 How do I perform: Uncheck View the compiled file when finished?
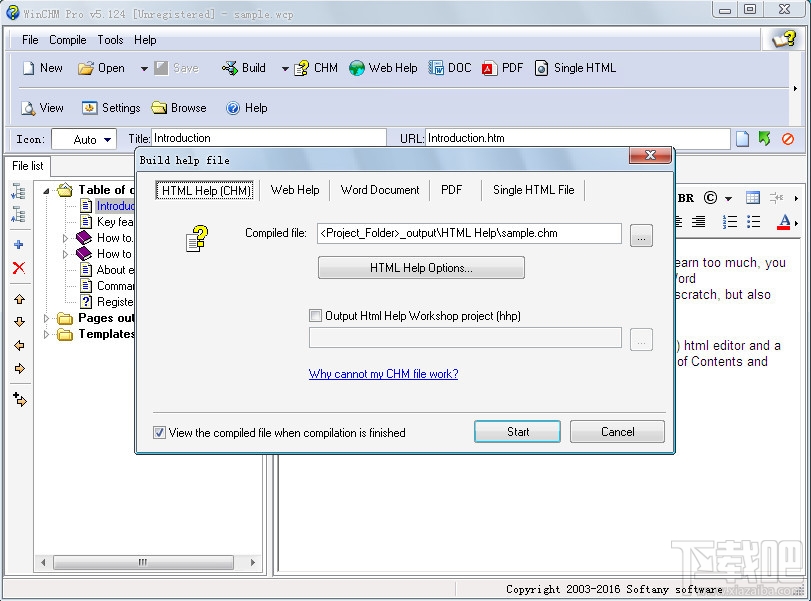(159, 432)
